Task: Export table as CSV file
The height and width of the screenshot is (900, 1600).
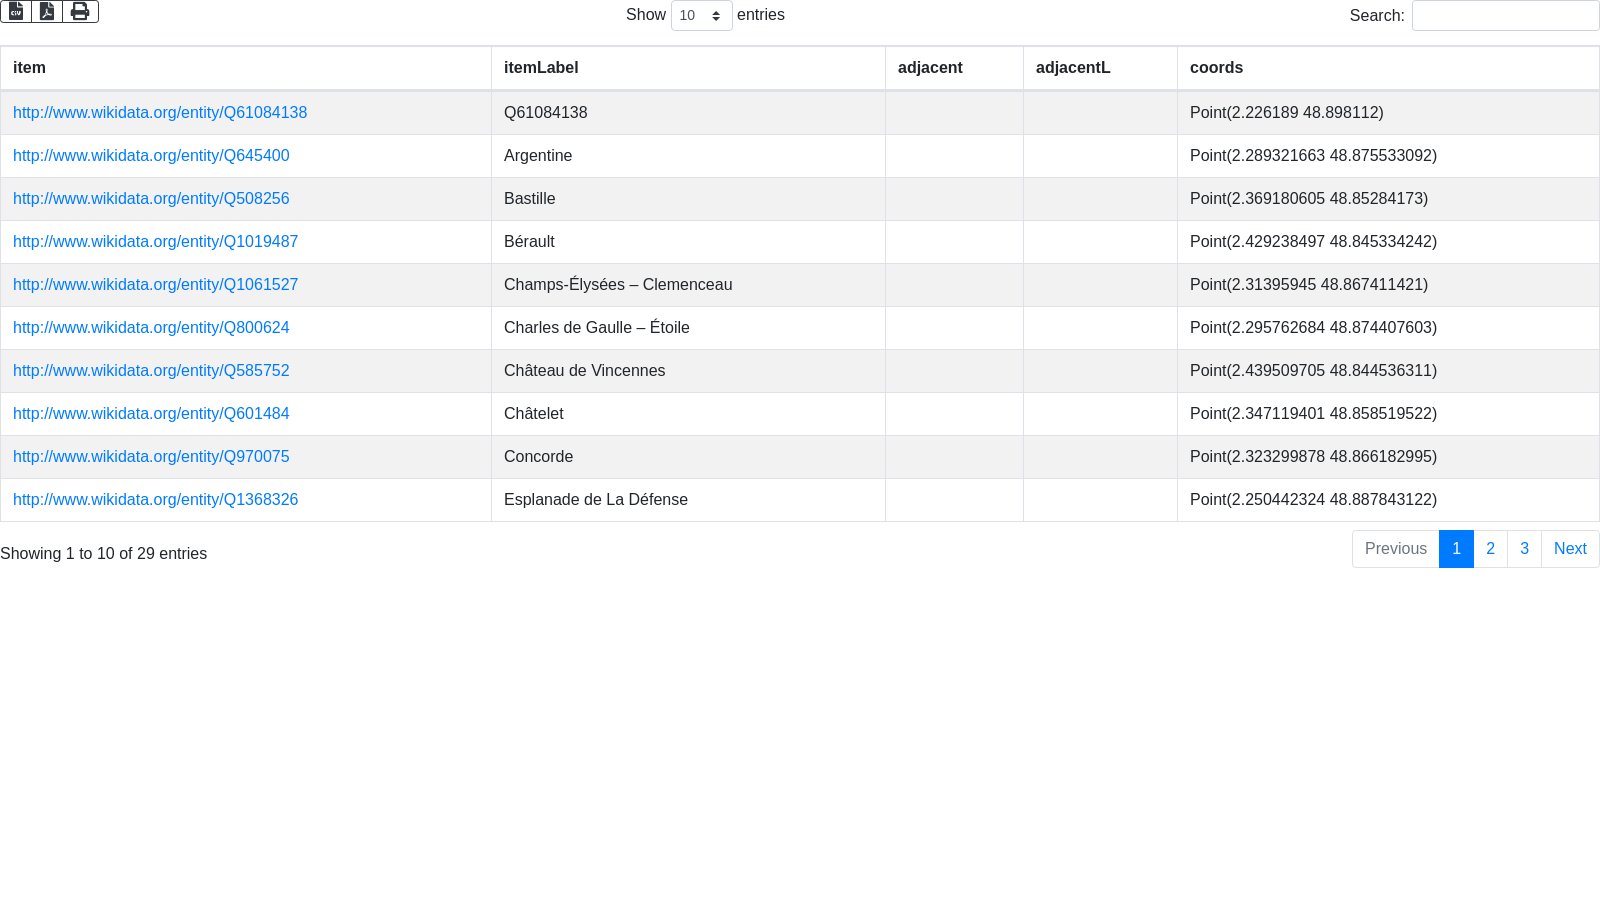Action: [16, 11]
